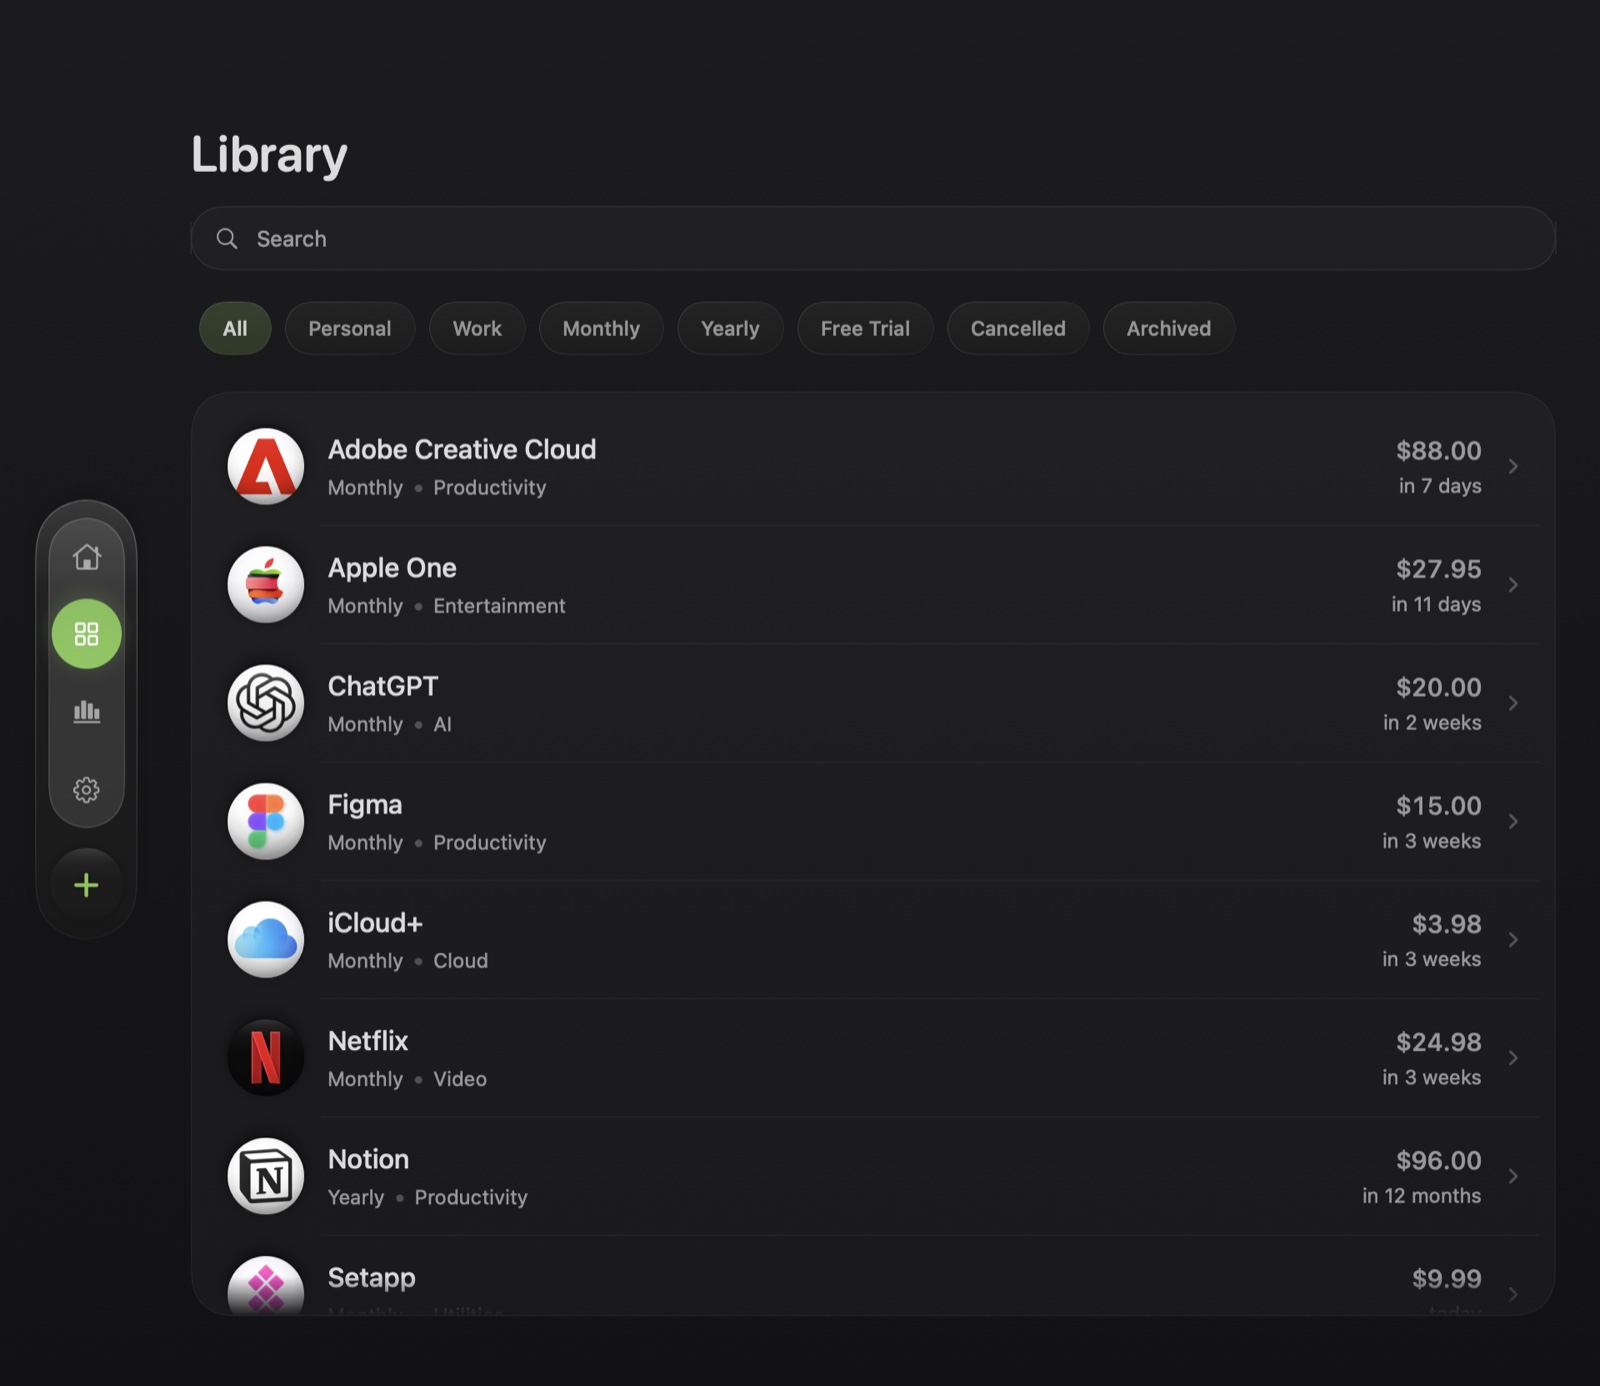Screen dimensions: 1600x1386
Task: Click the Apple One logo icon
Action: 266,585
